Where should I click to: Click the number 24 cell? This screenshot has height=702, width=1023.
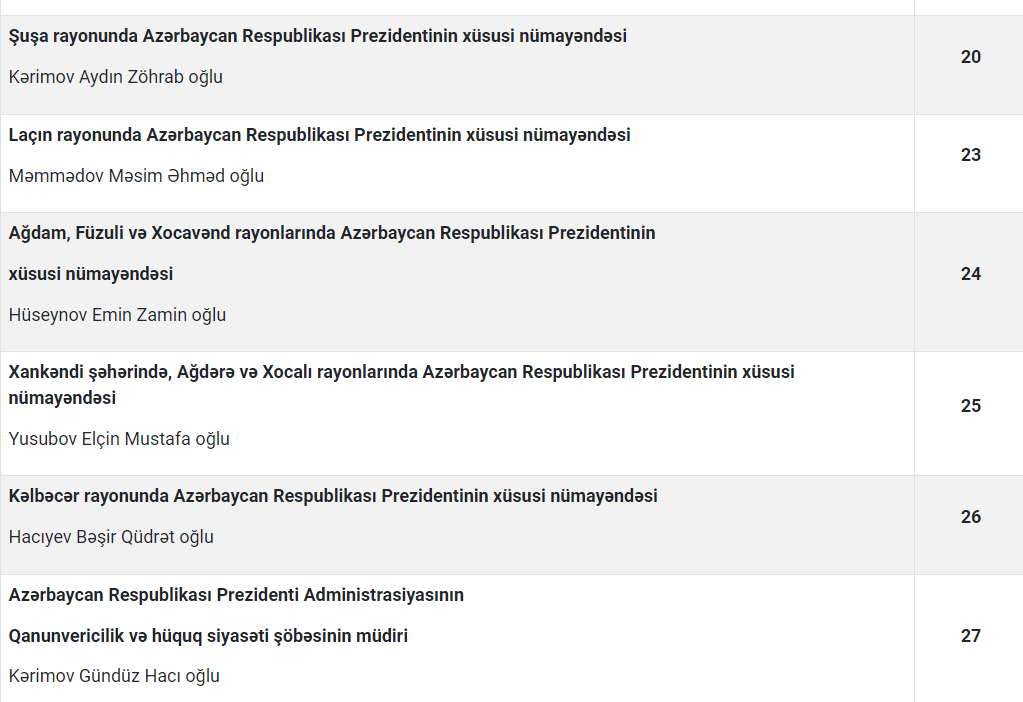(x=970, y=274)
